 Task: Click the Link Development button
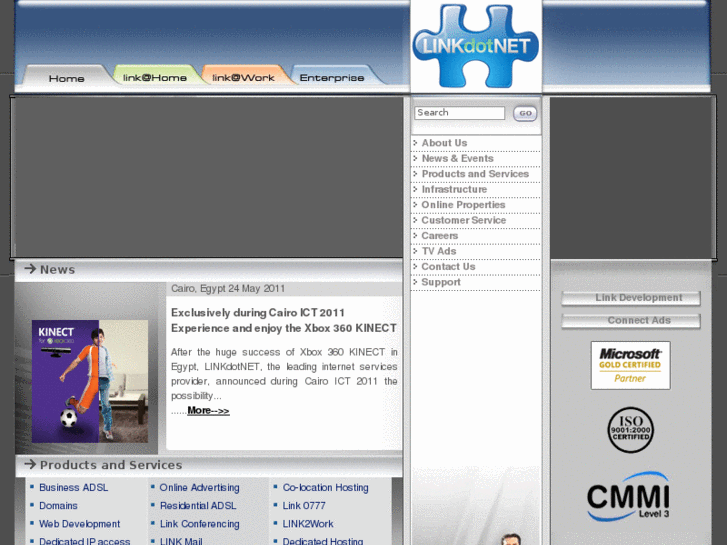631,298
